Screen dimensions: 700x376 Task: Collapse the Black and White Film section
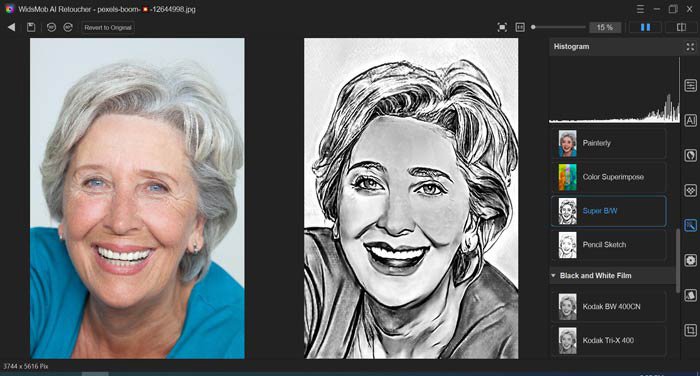coord(553,276)
